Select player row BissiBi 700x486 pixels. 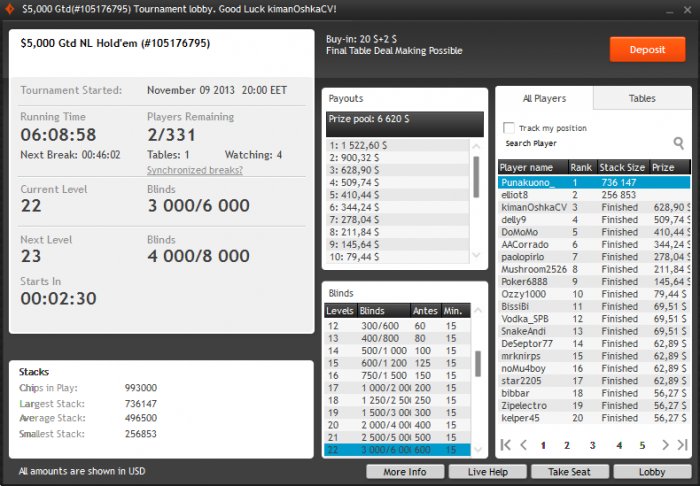pos(594,307)
